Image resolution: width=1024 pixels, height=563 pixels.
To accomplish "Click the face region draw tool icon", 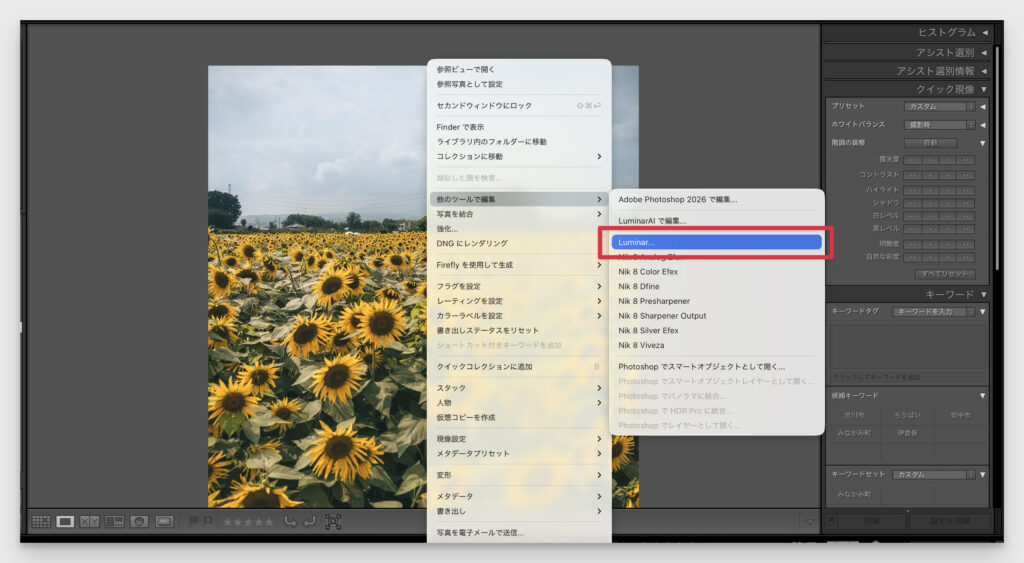I will pos(333,522).
